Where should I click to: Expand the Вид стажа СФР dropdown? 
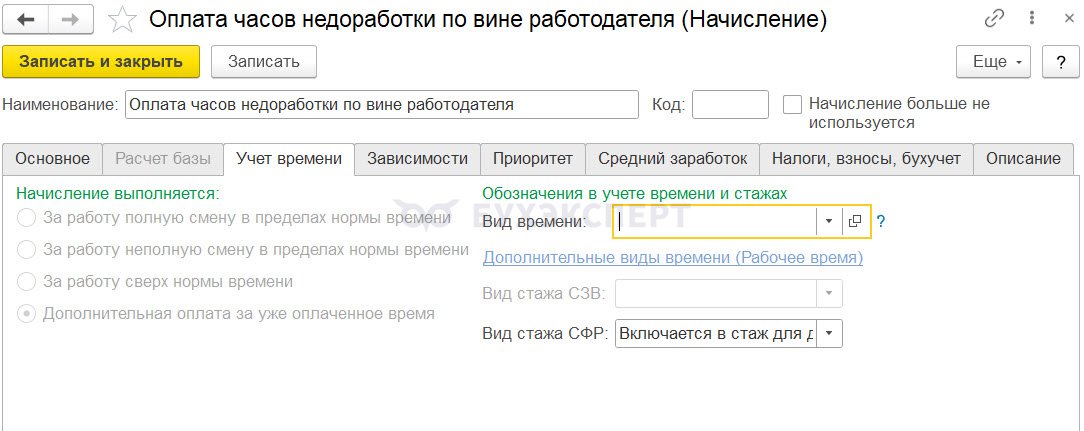coord(830,333)
